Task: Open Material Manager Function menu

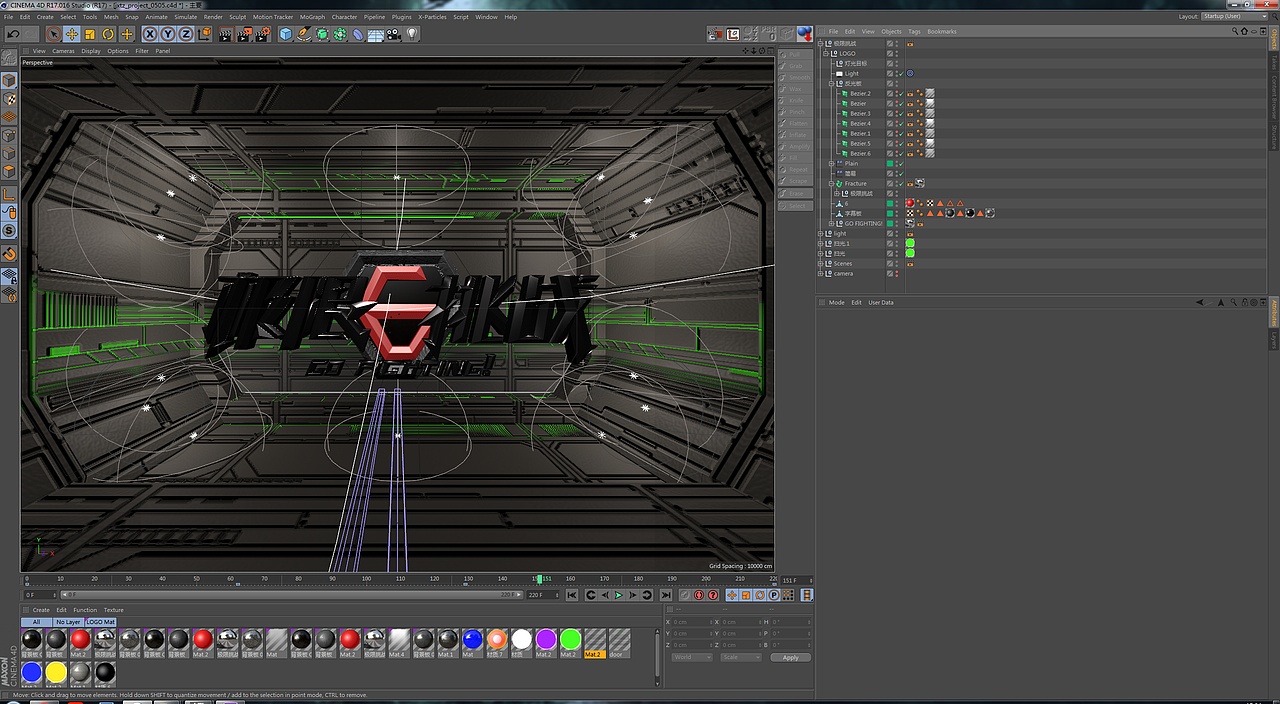Action: coord(85,610)
